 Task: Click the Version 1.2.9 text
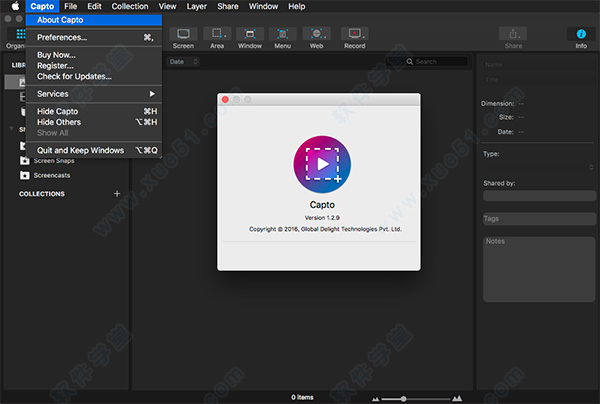click(x=322, y=218)
